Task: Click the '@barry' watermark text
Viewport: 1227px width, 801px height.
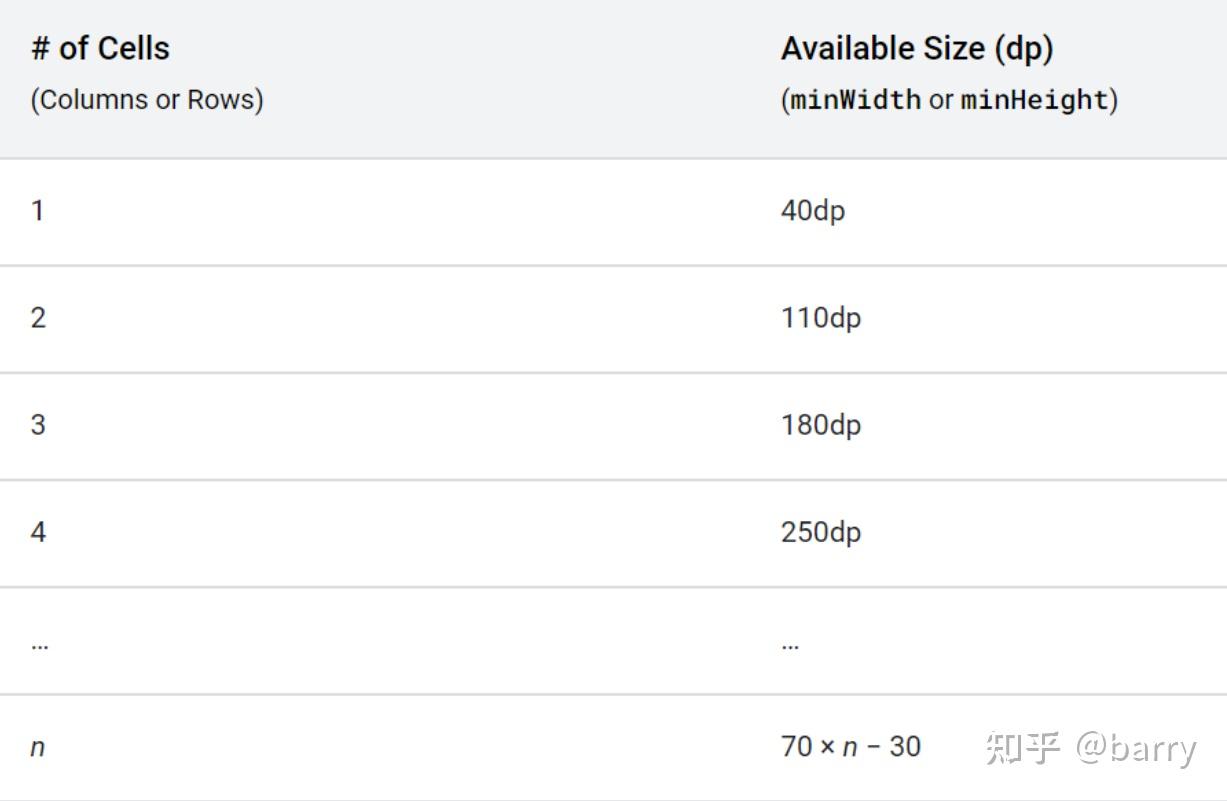Action: (x=1136, y=747)
